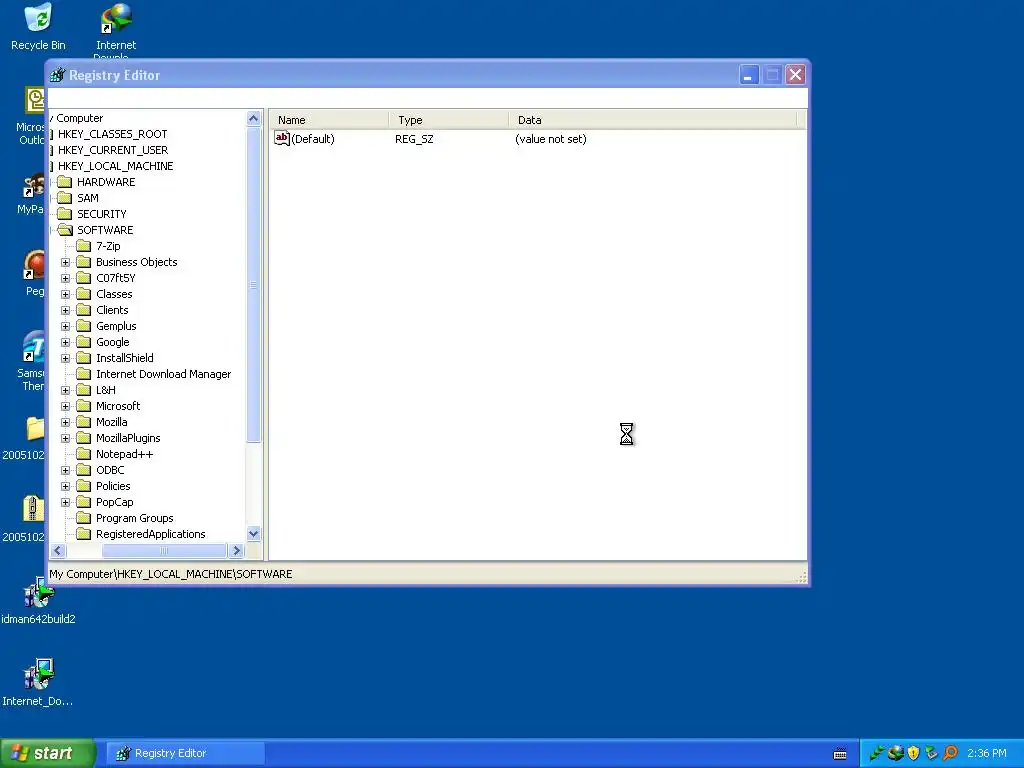Expand the Clients key
The image size is (1024, 768).
tap(65, 310)
